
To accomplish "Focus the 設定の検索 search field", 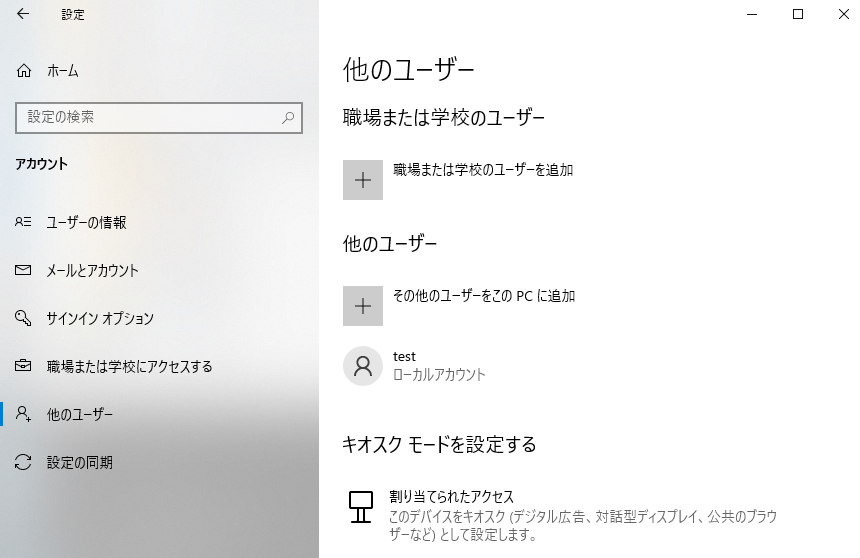I will pos(159,117).
